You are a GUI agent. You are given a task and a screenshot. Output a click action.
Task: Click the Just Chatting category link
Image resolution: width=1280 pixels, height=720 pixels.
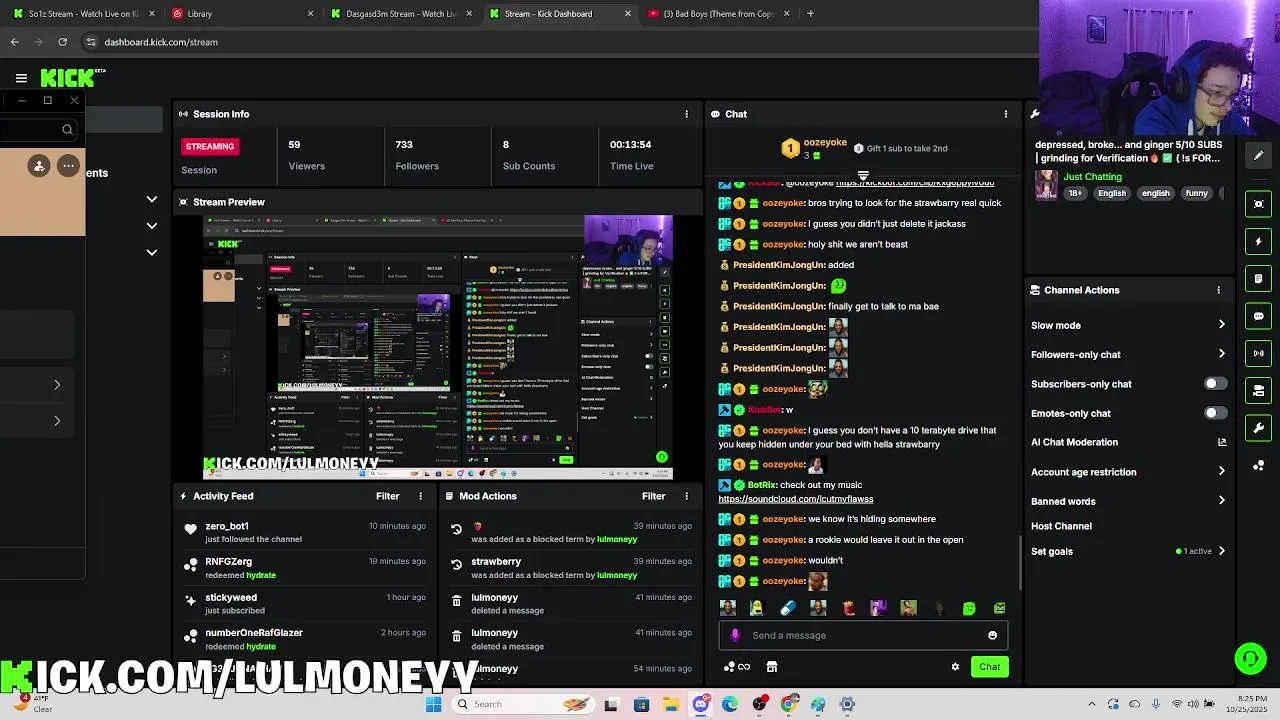tap(1092, 177)
